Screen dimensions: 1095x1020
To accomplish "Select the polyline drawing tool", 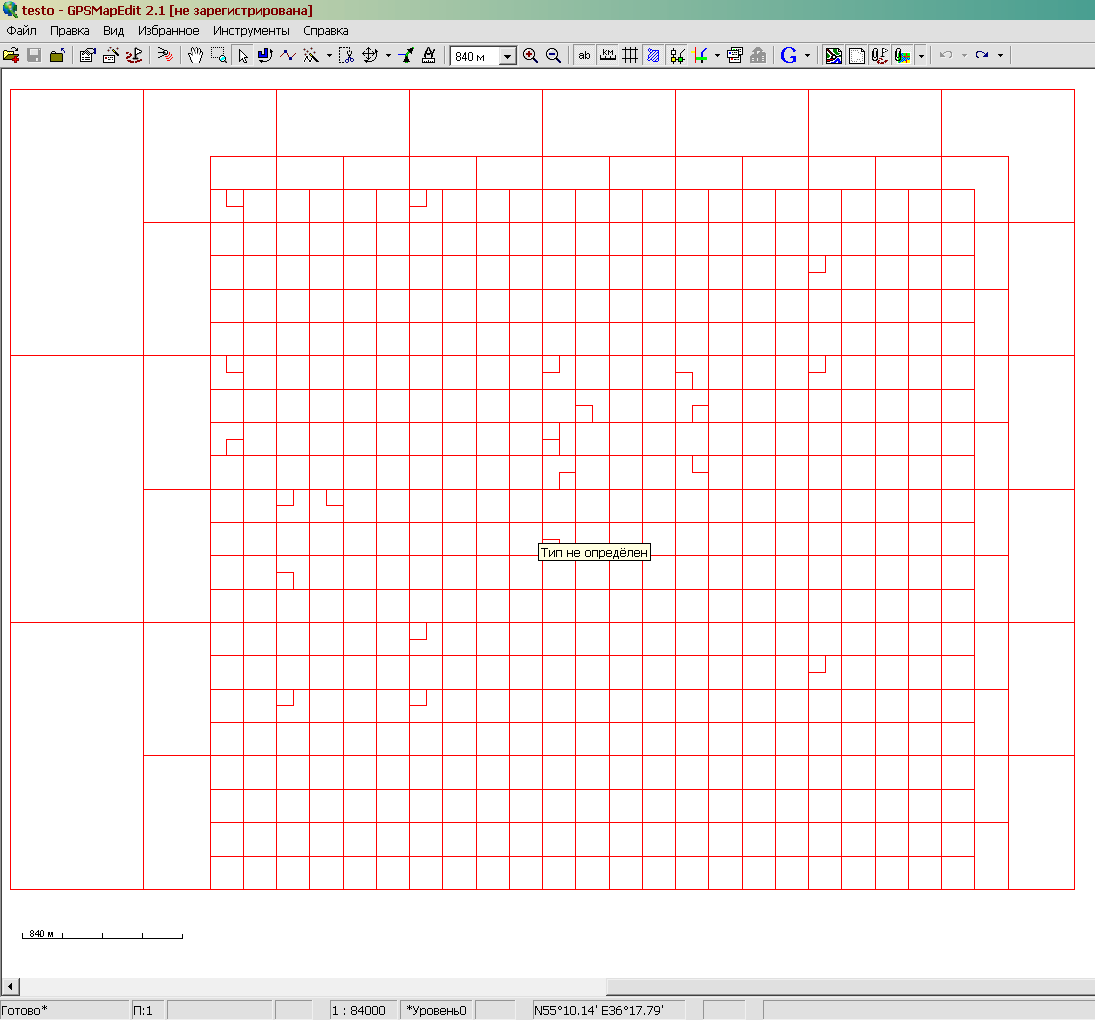I will 288,56.
